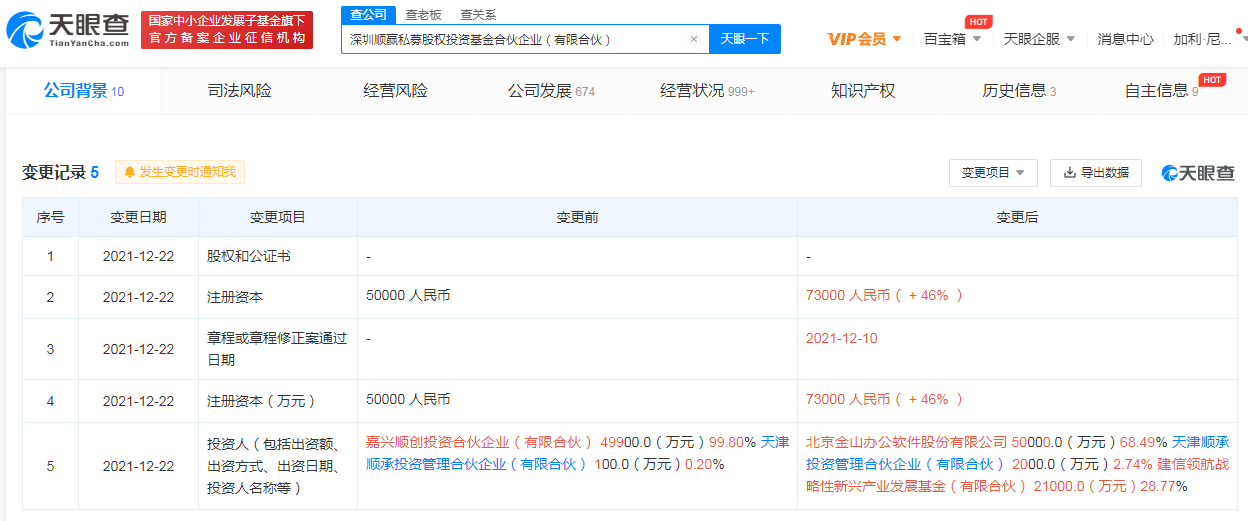Click the bell change-notification icon
Viewport: 1248px width, 521px height.
tap(129, 172)
